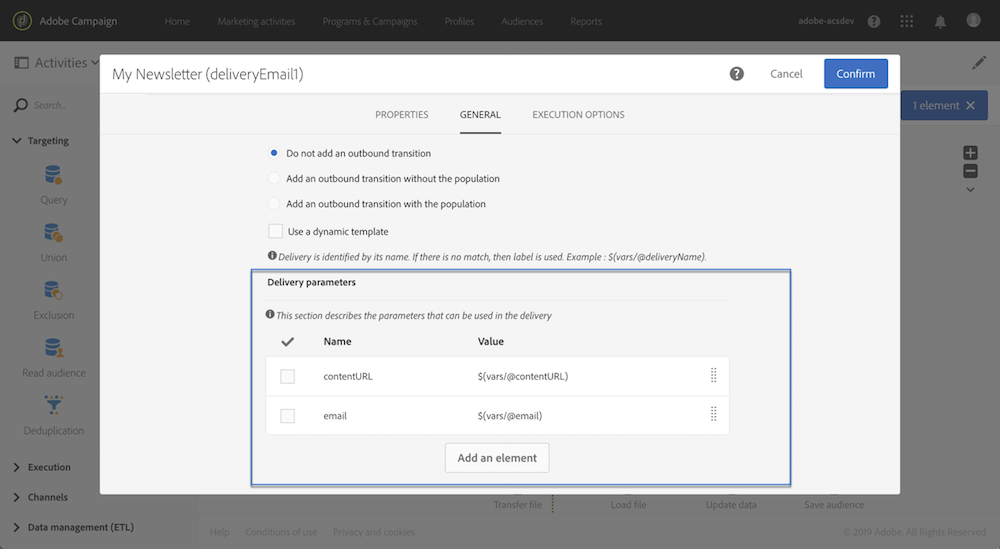
Task: Open the notifications bell icon
Action: click(940, 21)
